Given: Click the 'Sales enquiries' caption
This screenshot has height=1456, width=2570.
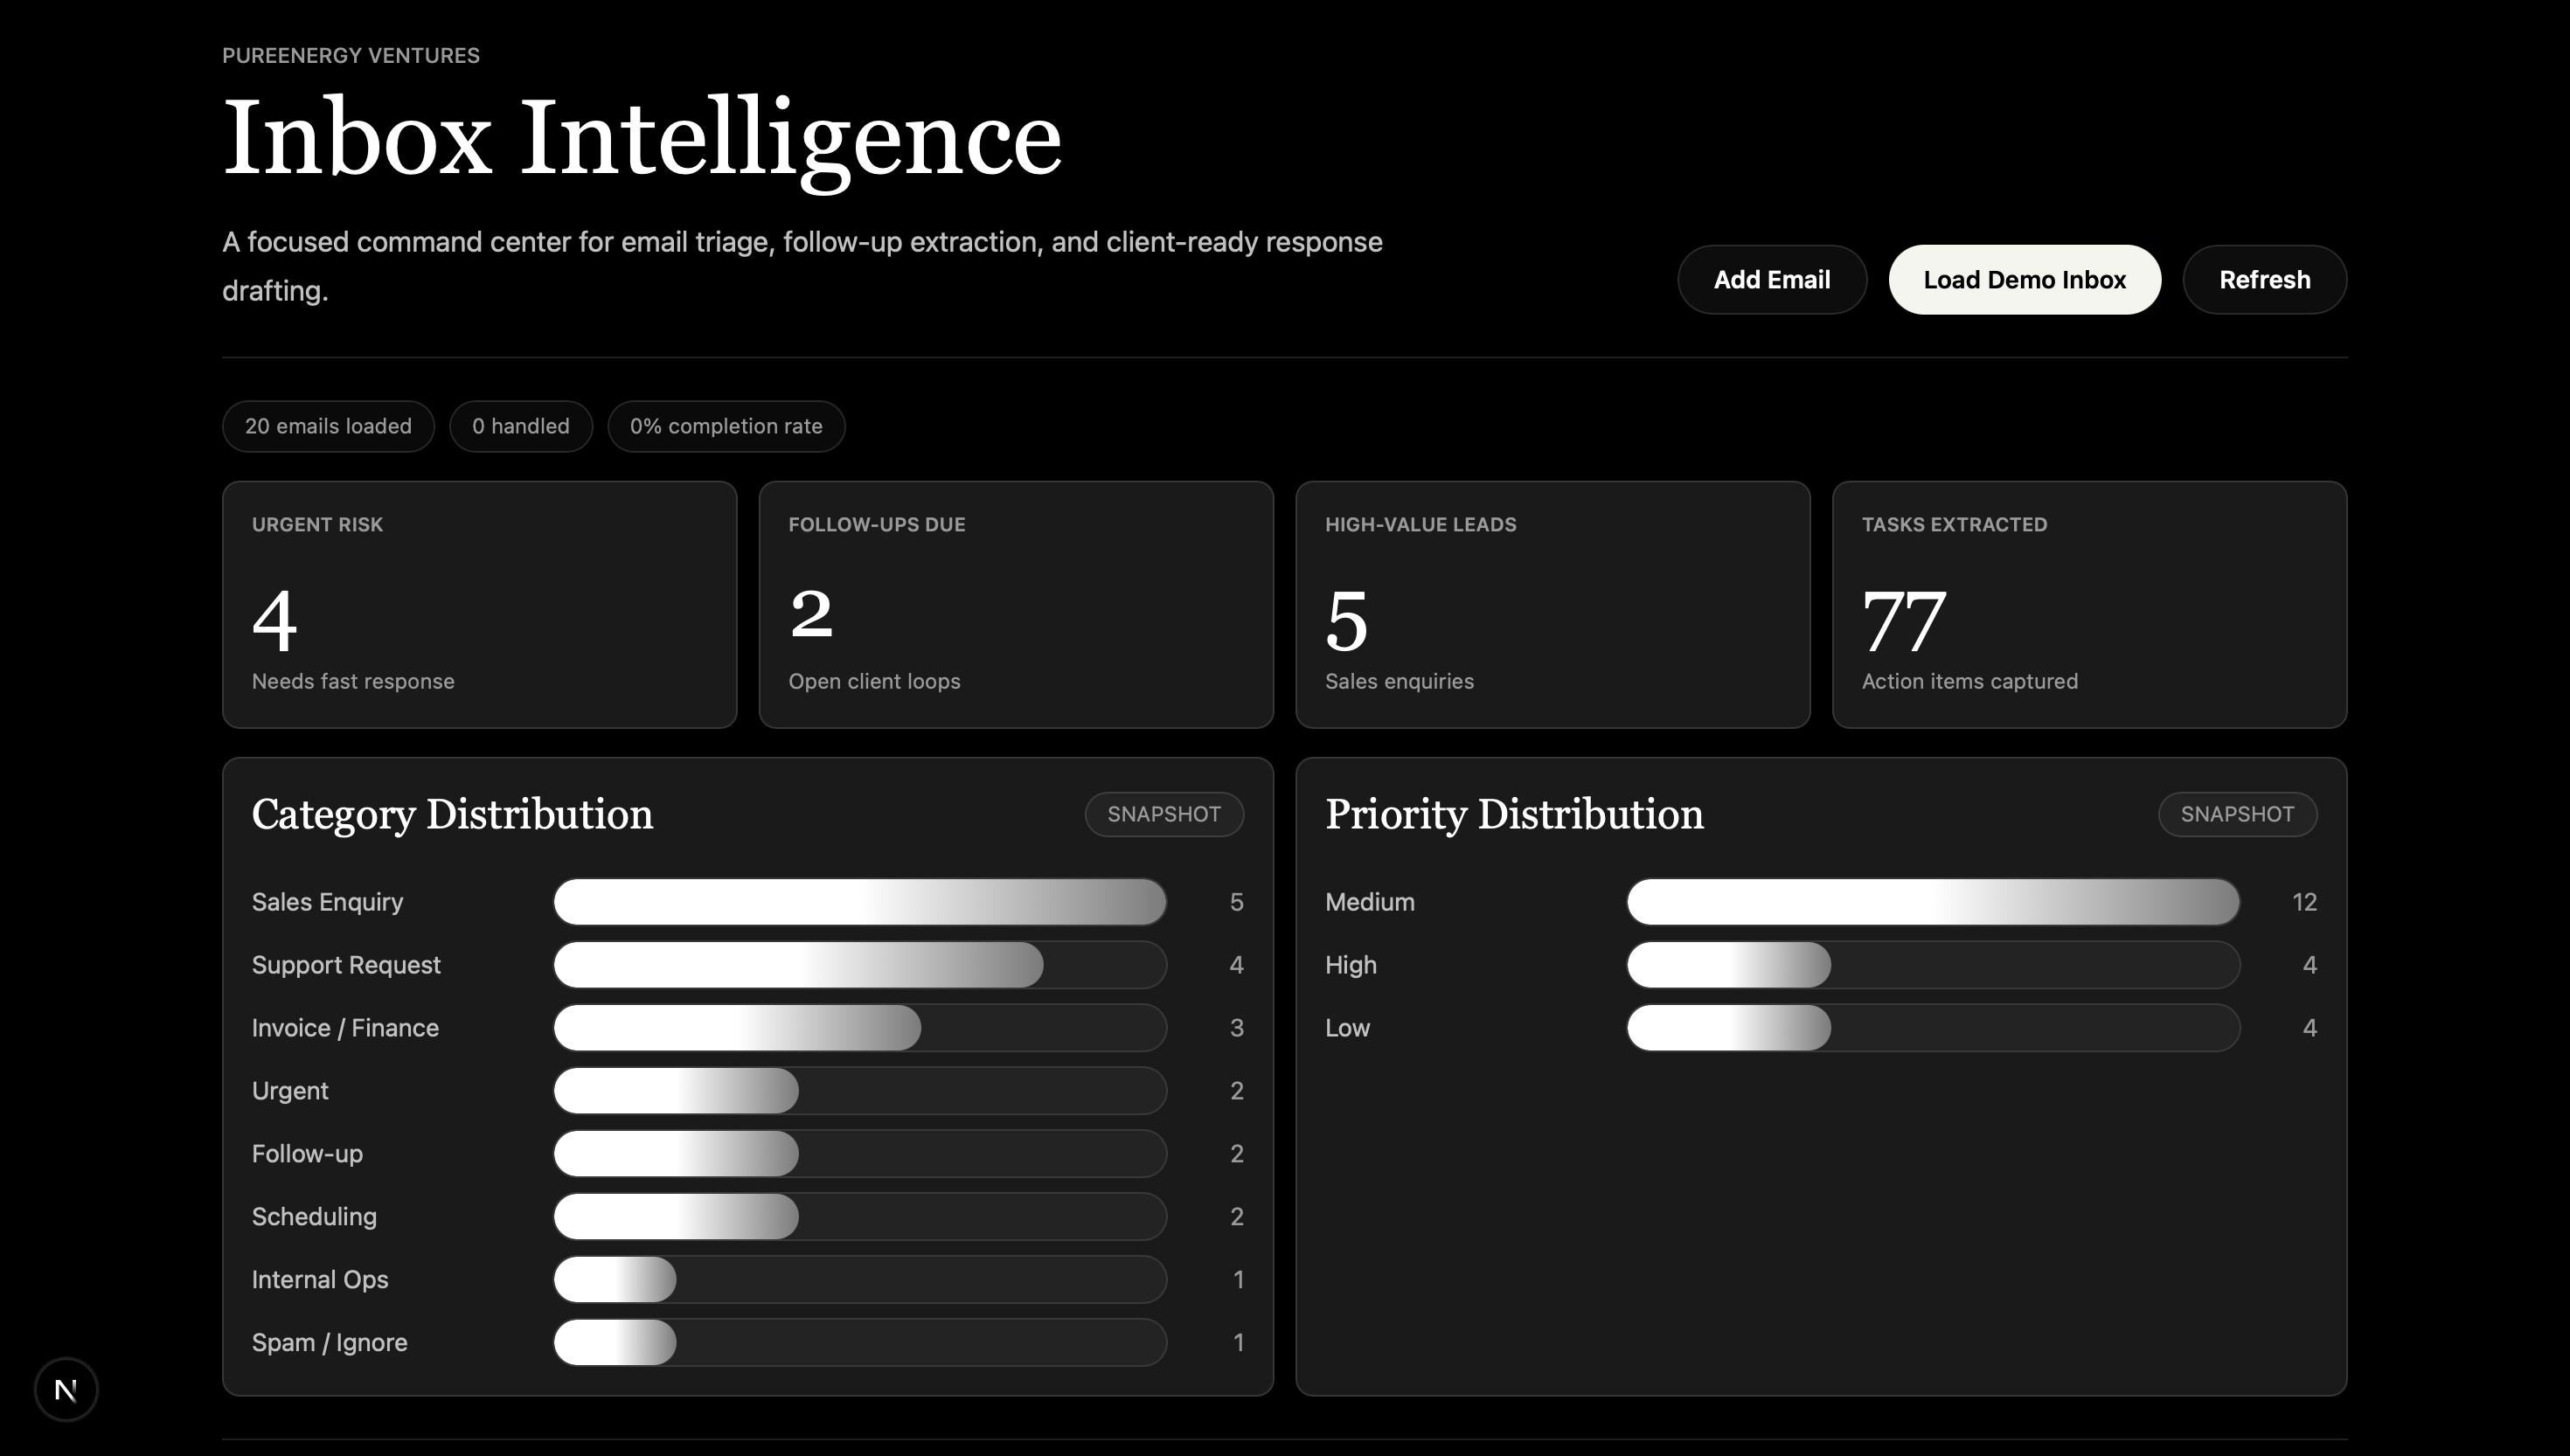Looking at the screenshot, I should point(1399,682).
